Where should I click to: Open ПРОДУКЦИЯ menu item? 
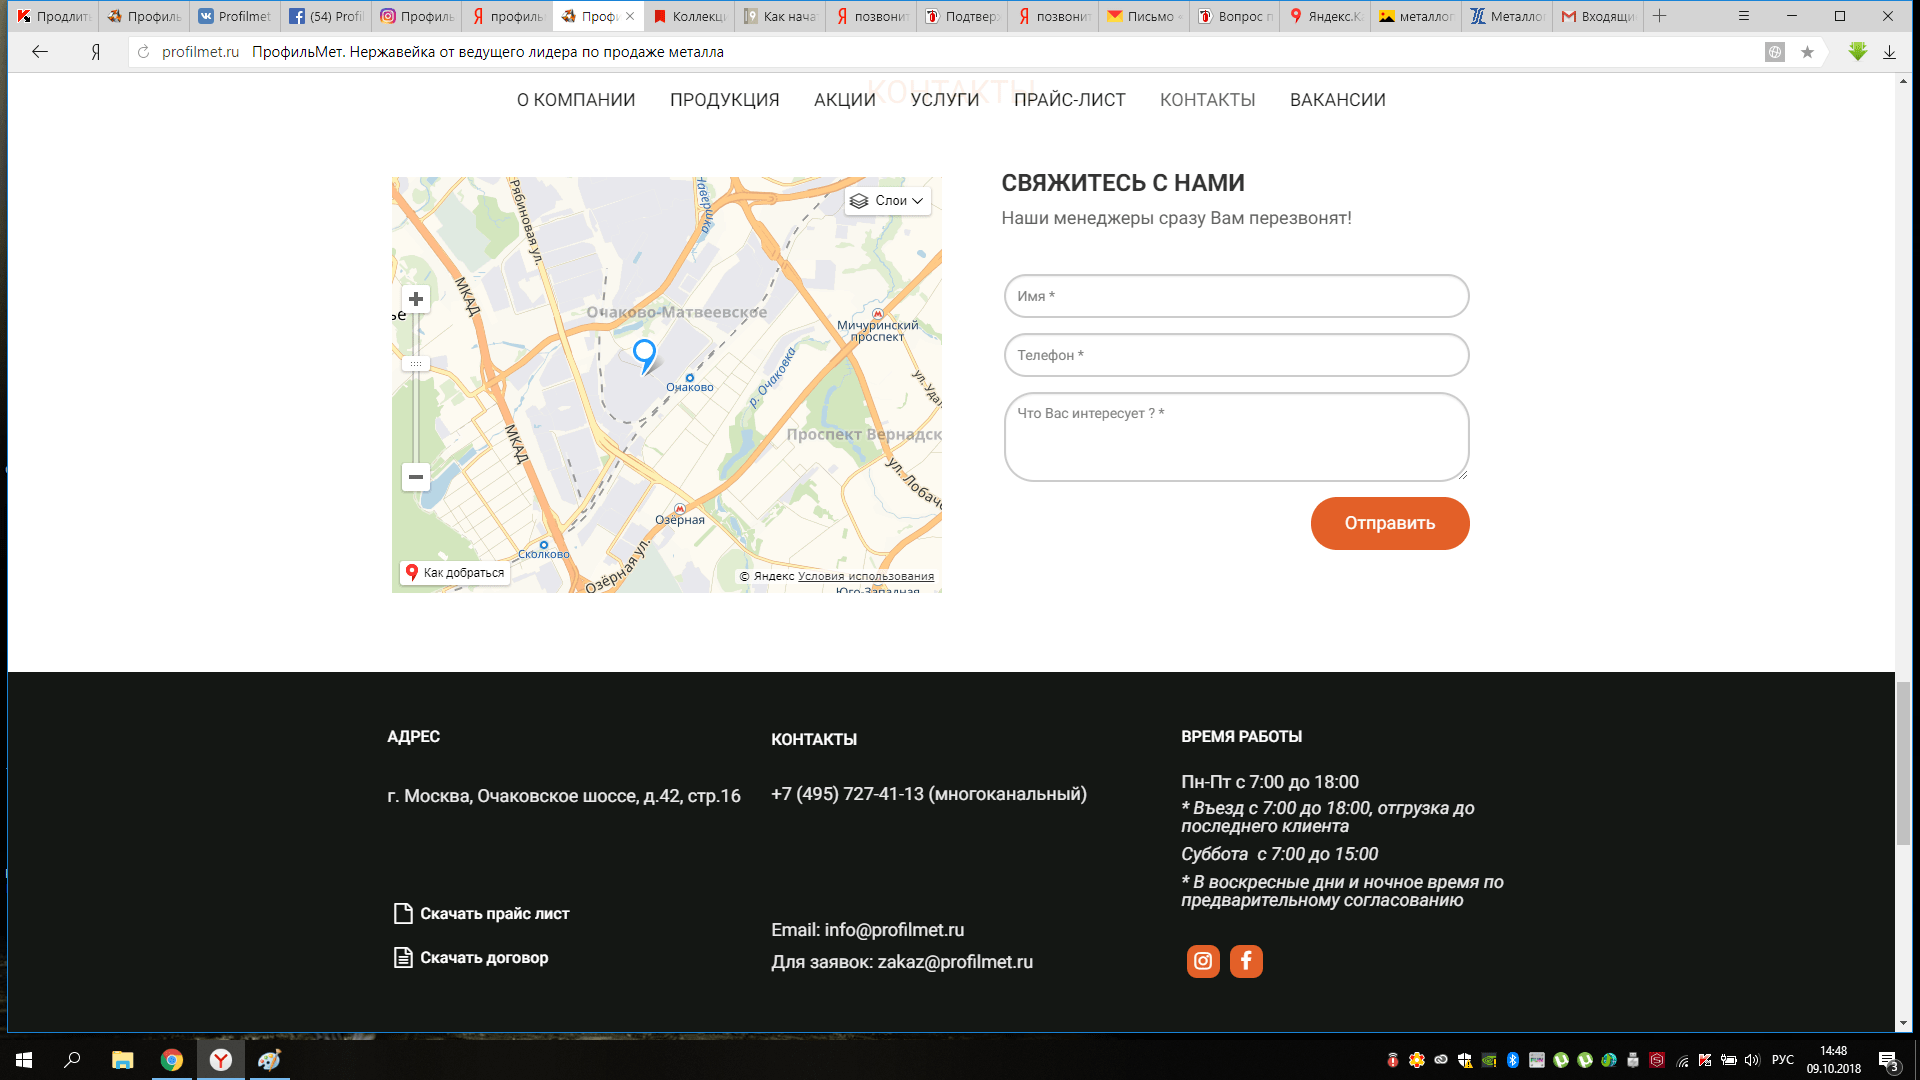tap(724, 100)
